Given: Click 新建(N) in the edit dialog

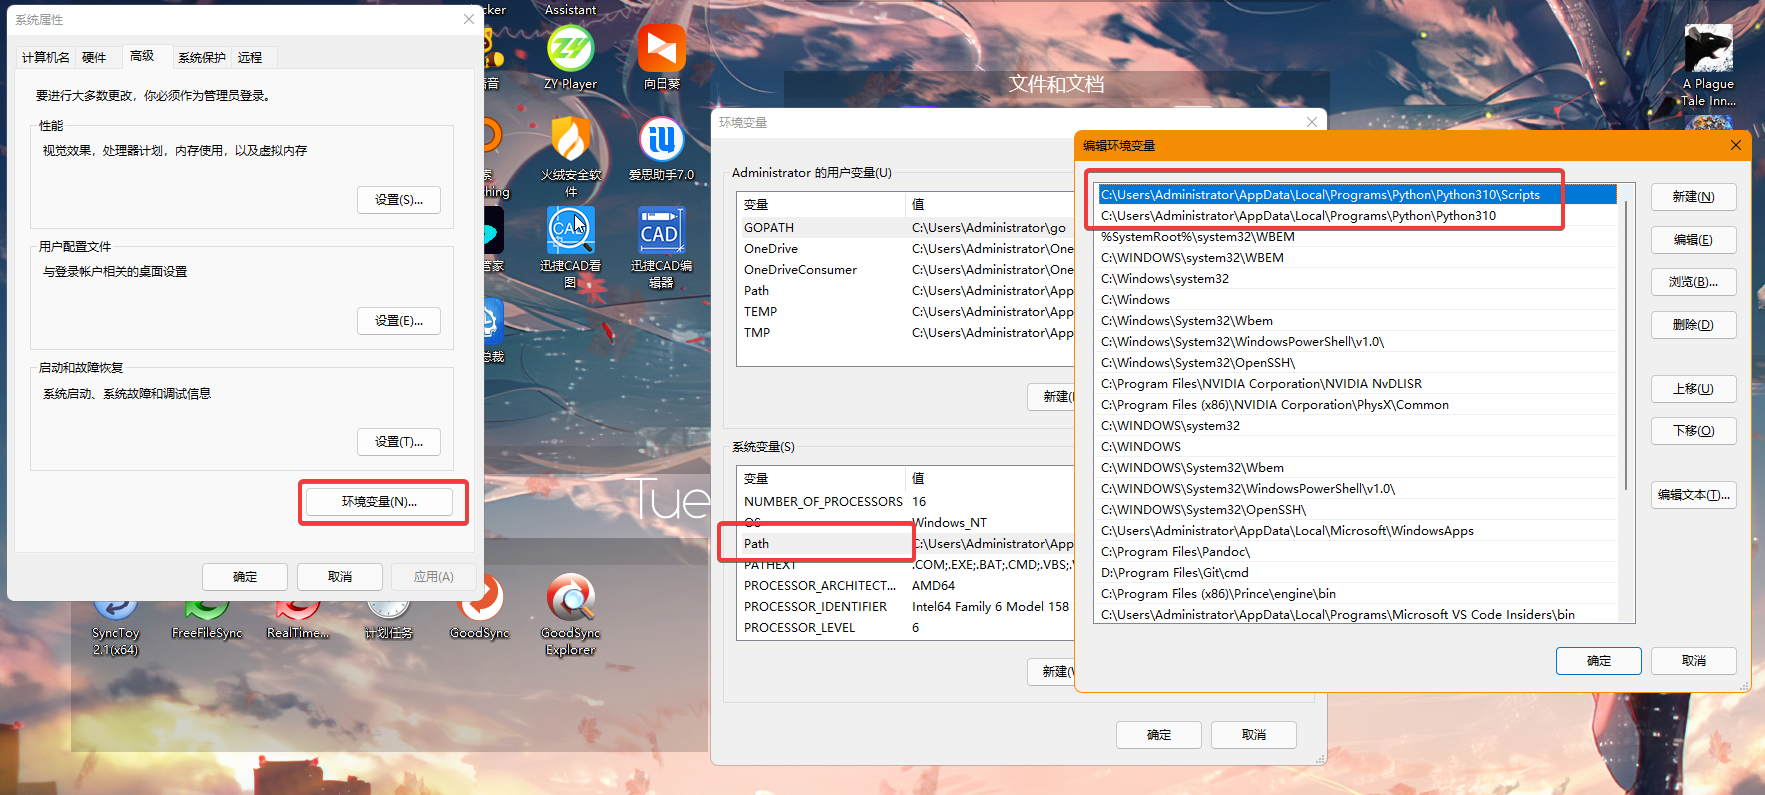Looking at the screenshot, I should [1693, 197].
